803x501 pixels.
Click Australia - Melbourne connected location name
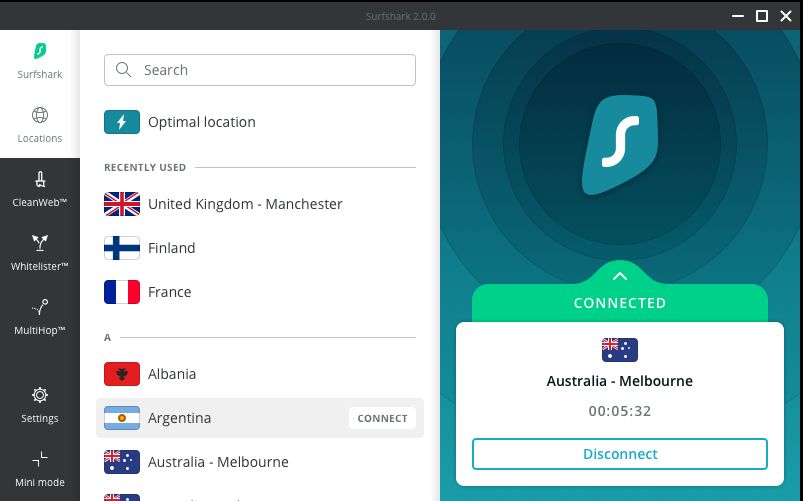pos(620,381)
